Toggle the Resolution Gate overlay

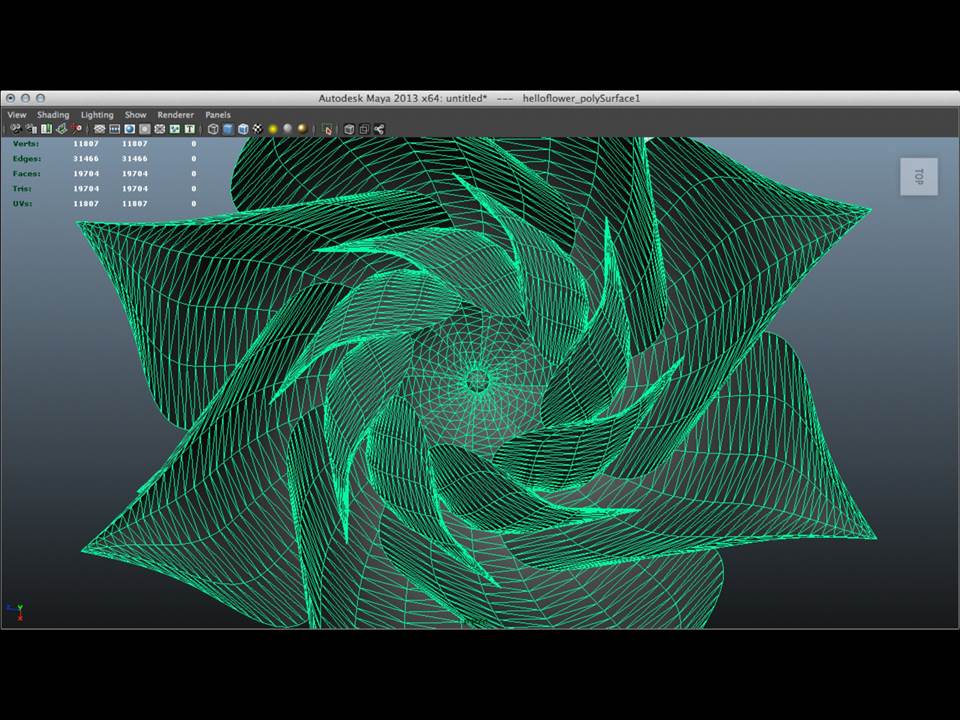pos(130,129)
